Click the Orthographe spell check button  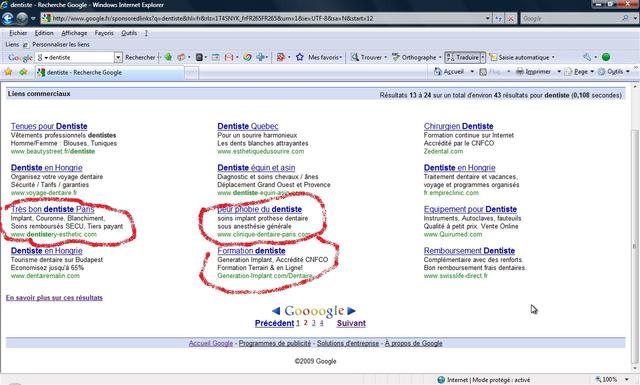[414, 58]
